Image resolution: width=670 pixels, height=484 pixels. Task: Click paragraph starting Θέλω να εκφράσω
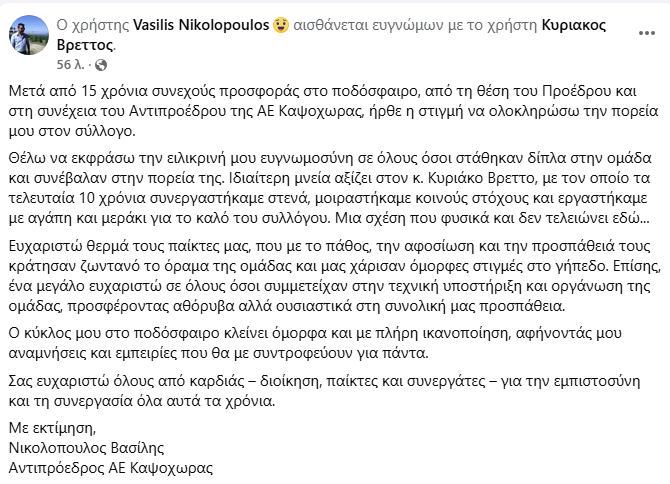330,188
